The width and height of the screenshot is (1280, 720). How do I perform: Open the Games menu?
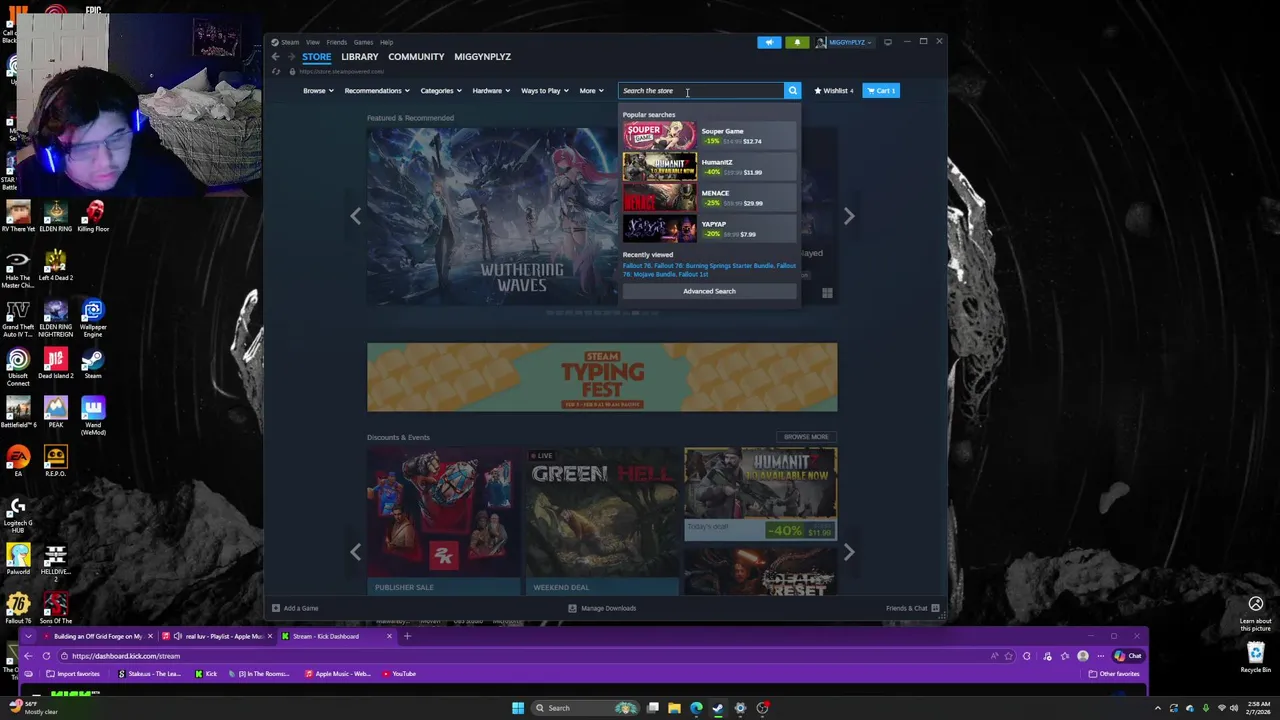(x=363, y=42)
